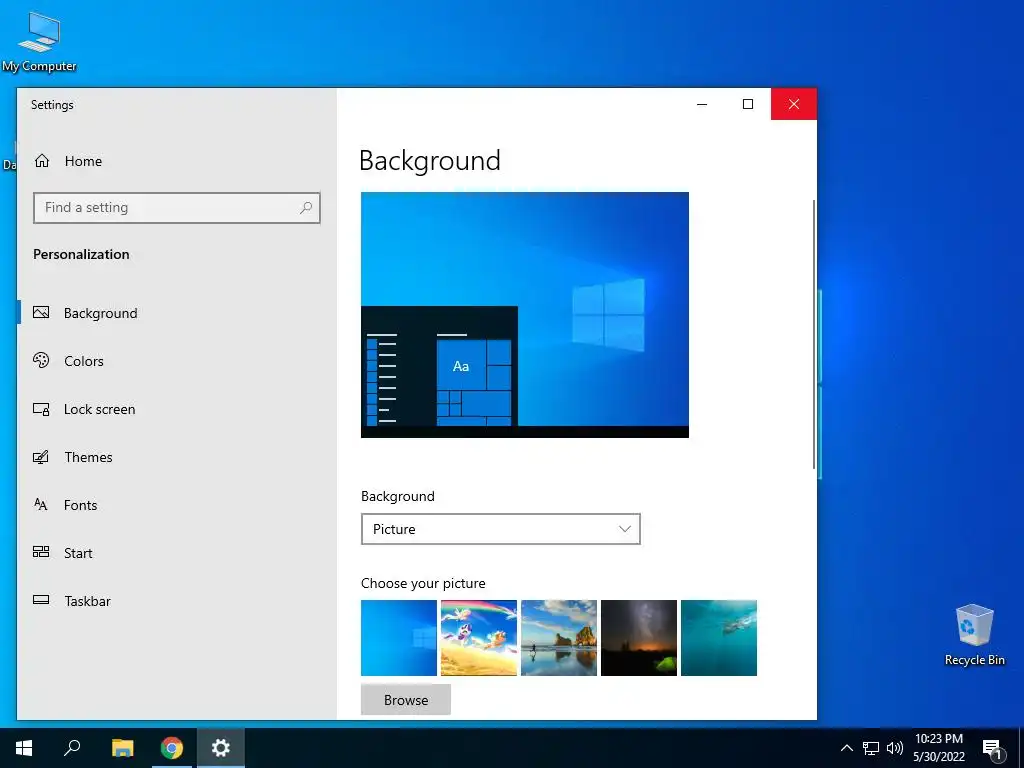The image size is (1024, 768).
Task: Choose the cartoon rainbow pony wallpaper thumbnail
Action: coord(479,638)
